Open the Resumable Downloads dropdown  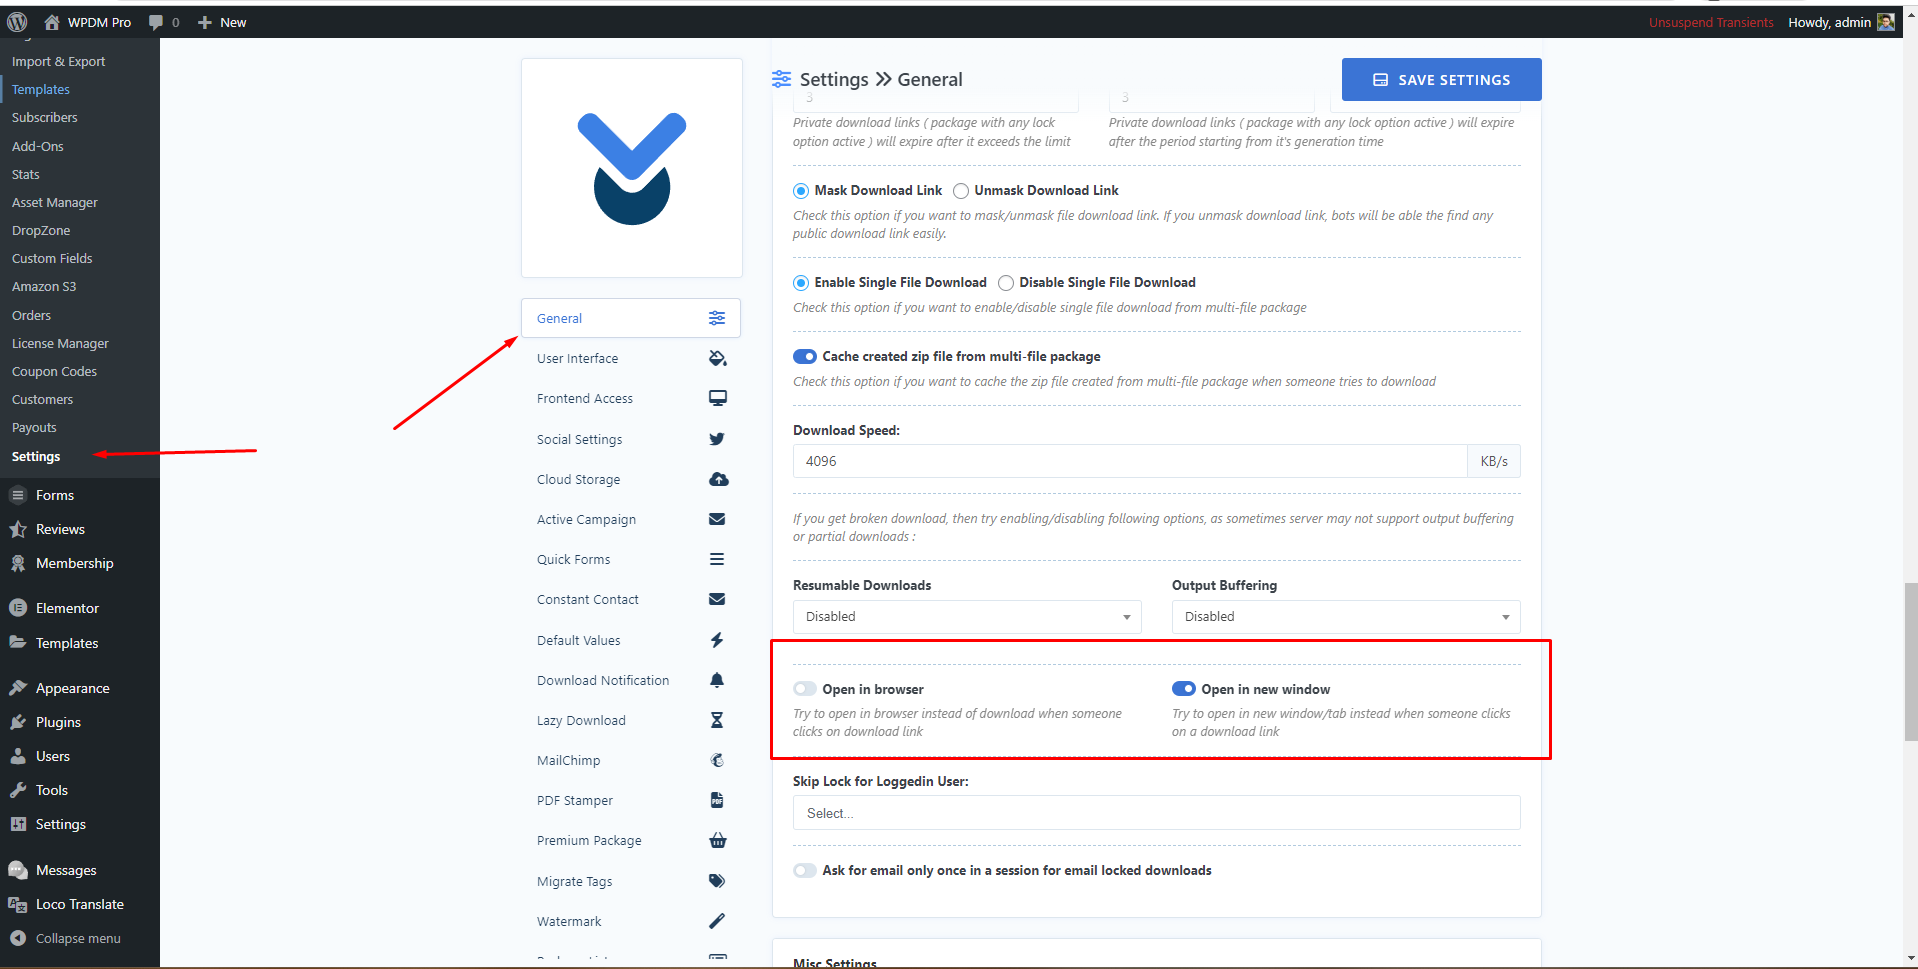point(967,617)
